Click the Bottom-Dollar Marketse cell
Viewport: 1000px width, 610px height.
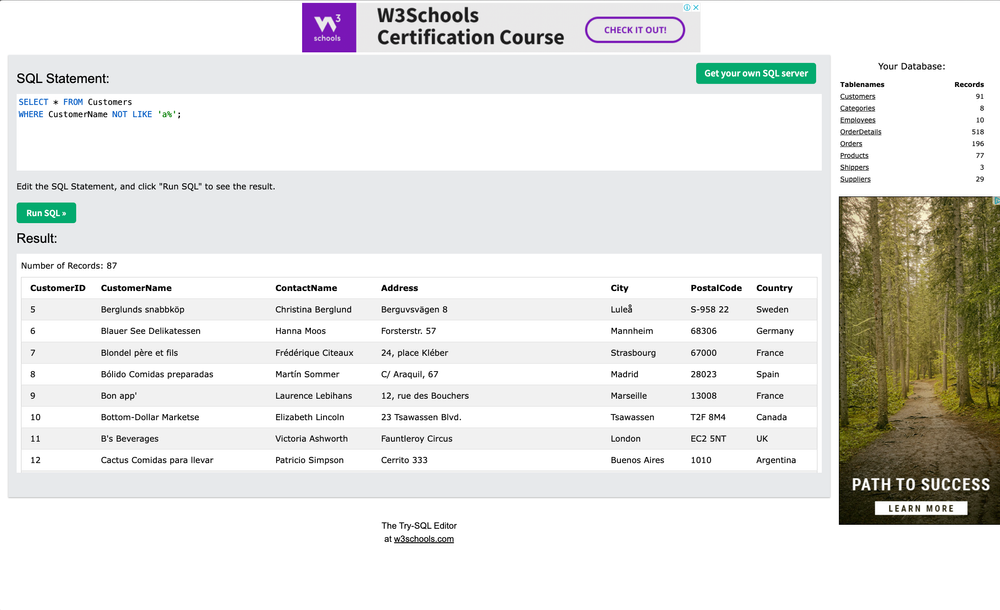click(x=150, y=417)
